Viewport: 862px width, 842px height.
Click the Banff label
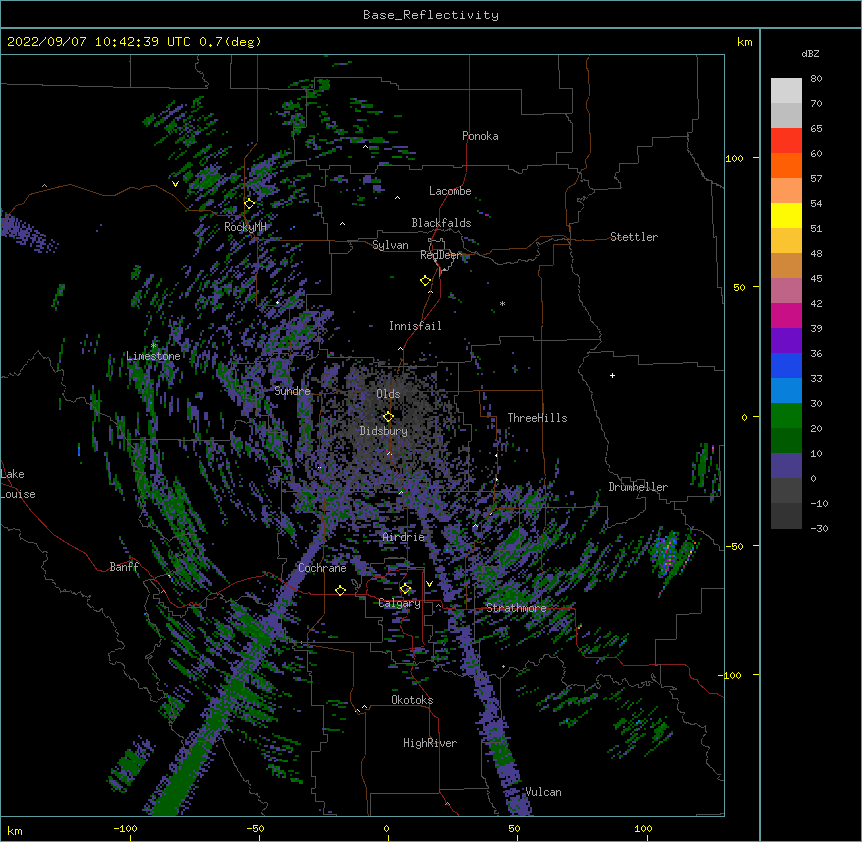point(124,567)
